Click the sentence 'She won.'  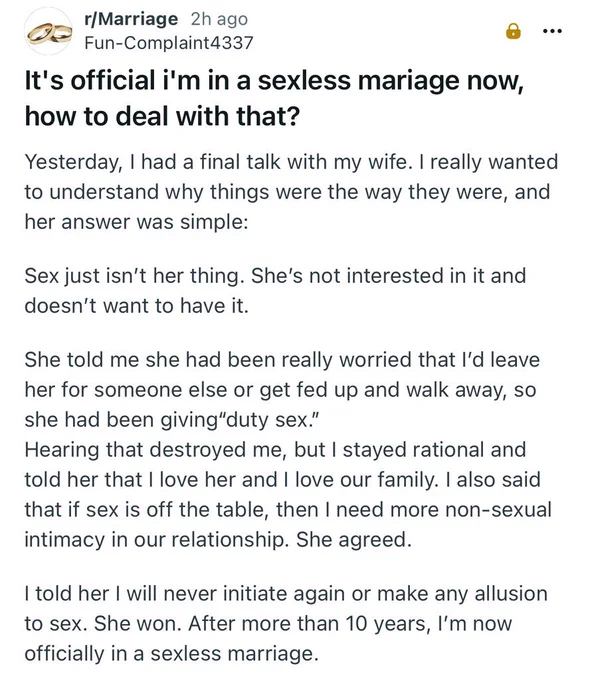(138, 624)
